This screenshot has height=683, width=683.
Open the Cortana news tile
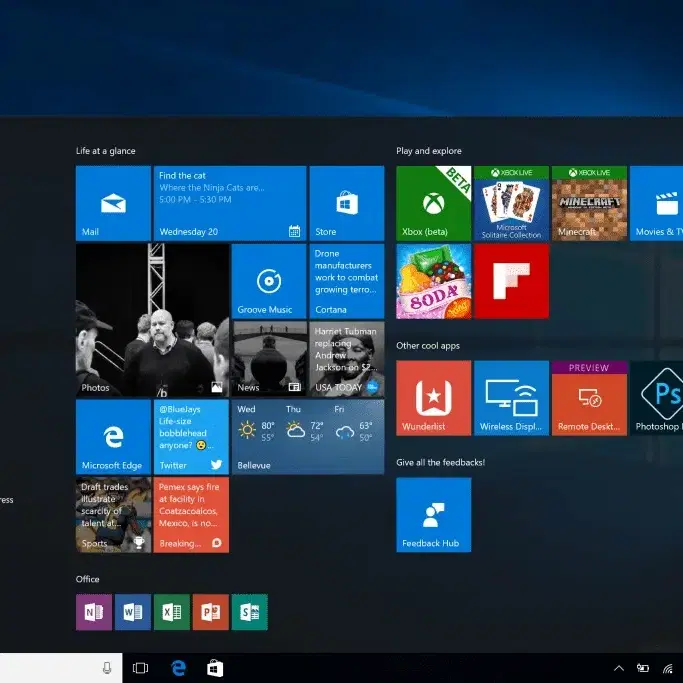[347, 281]
